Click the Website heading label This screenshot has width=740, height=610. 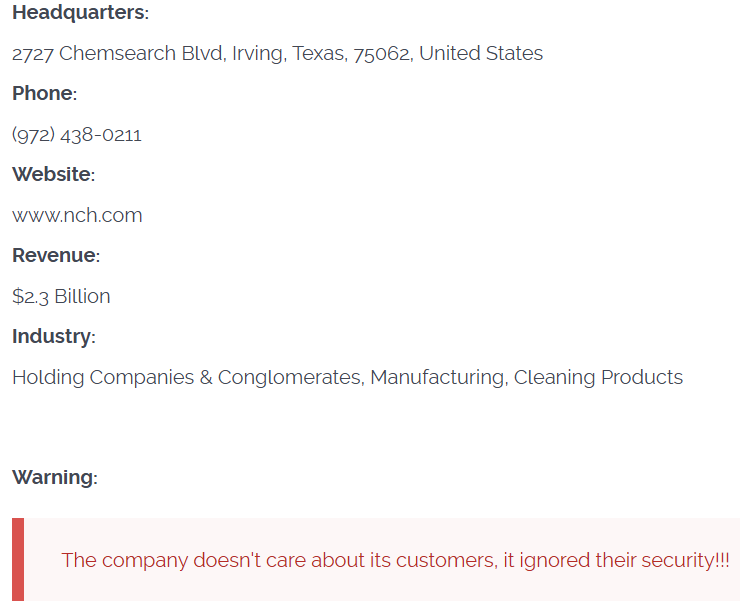coord(51,175)
